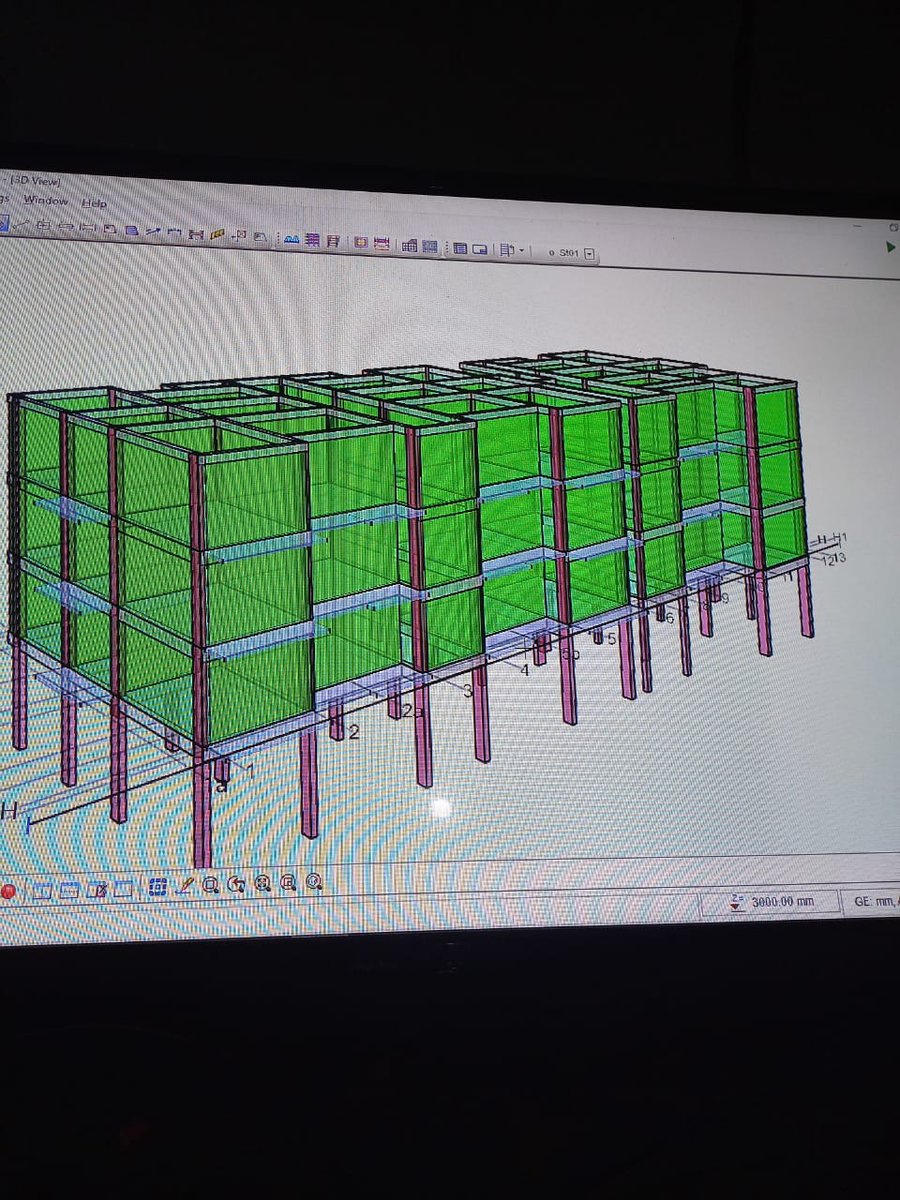Click the purple striped table toolbar icon
Screen dimensions: 900x1200
coord(311,240)
